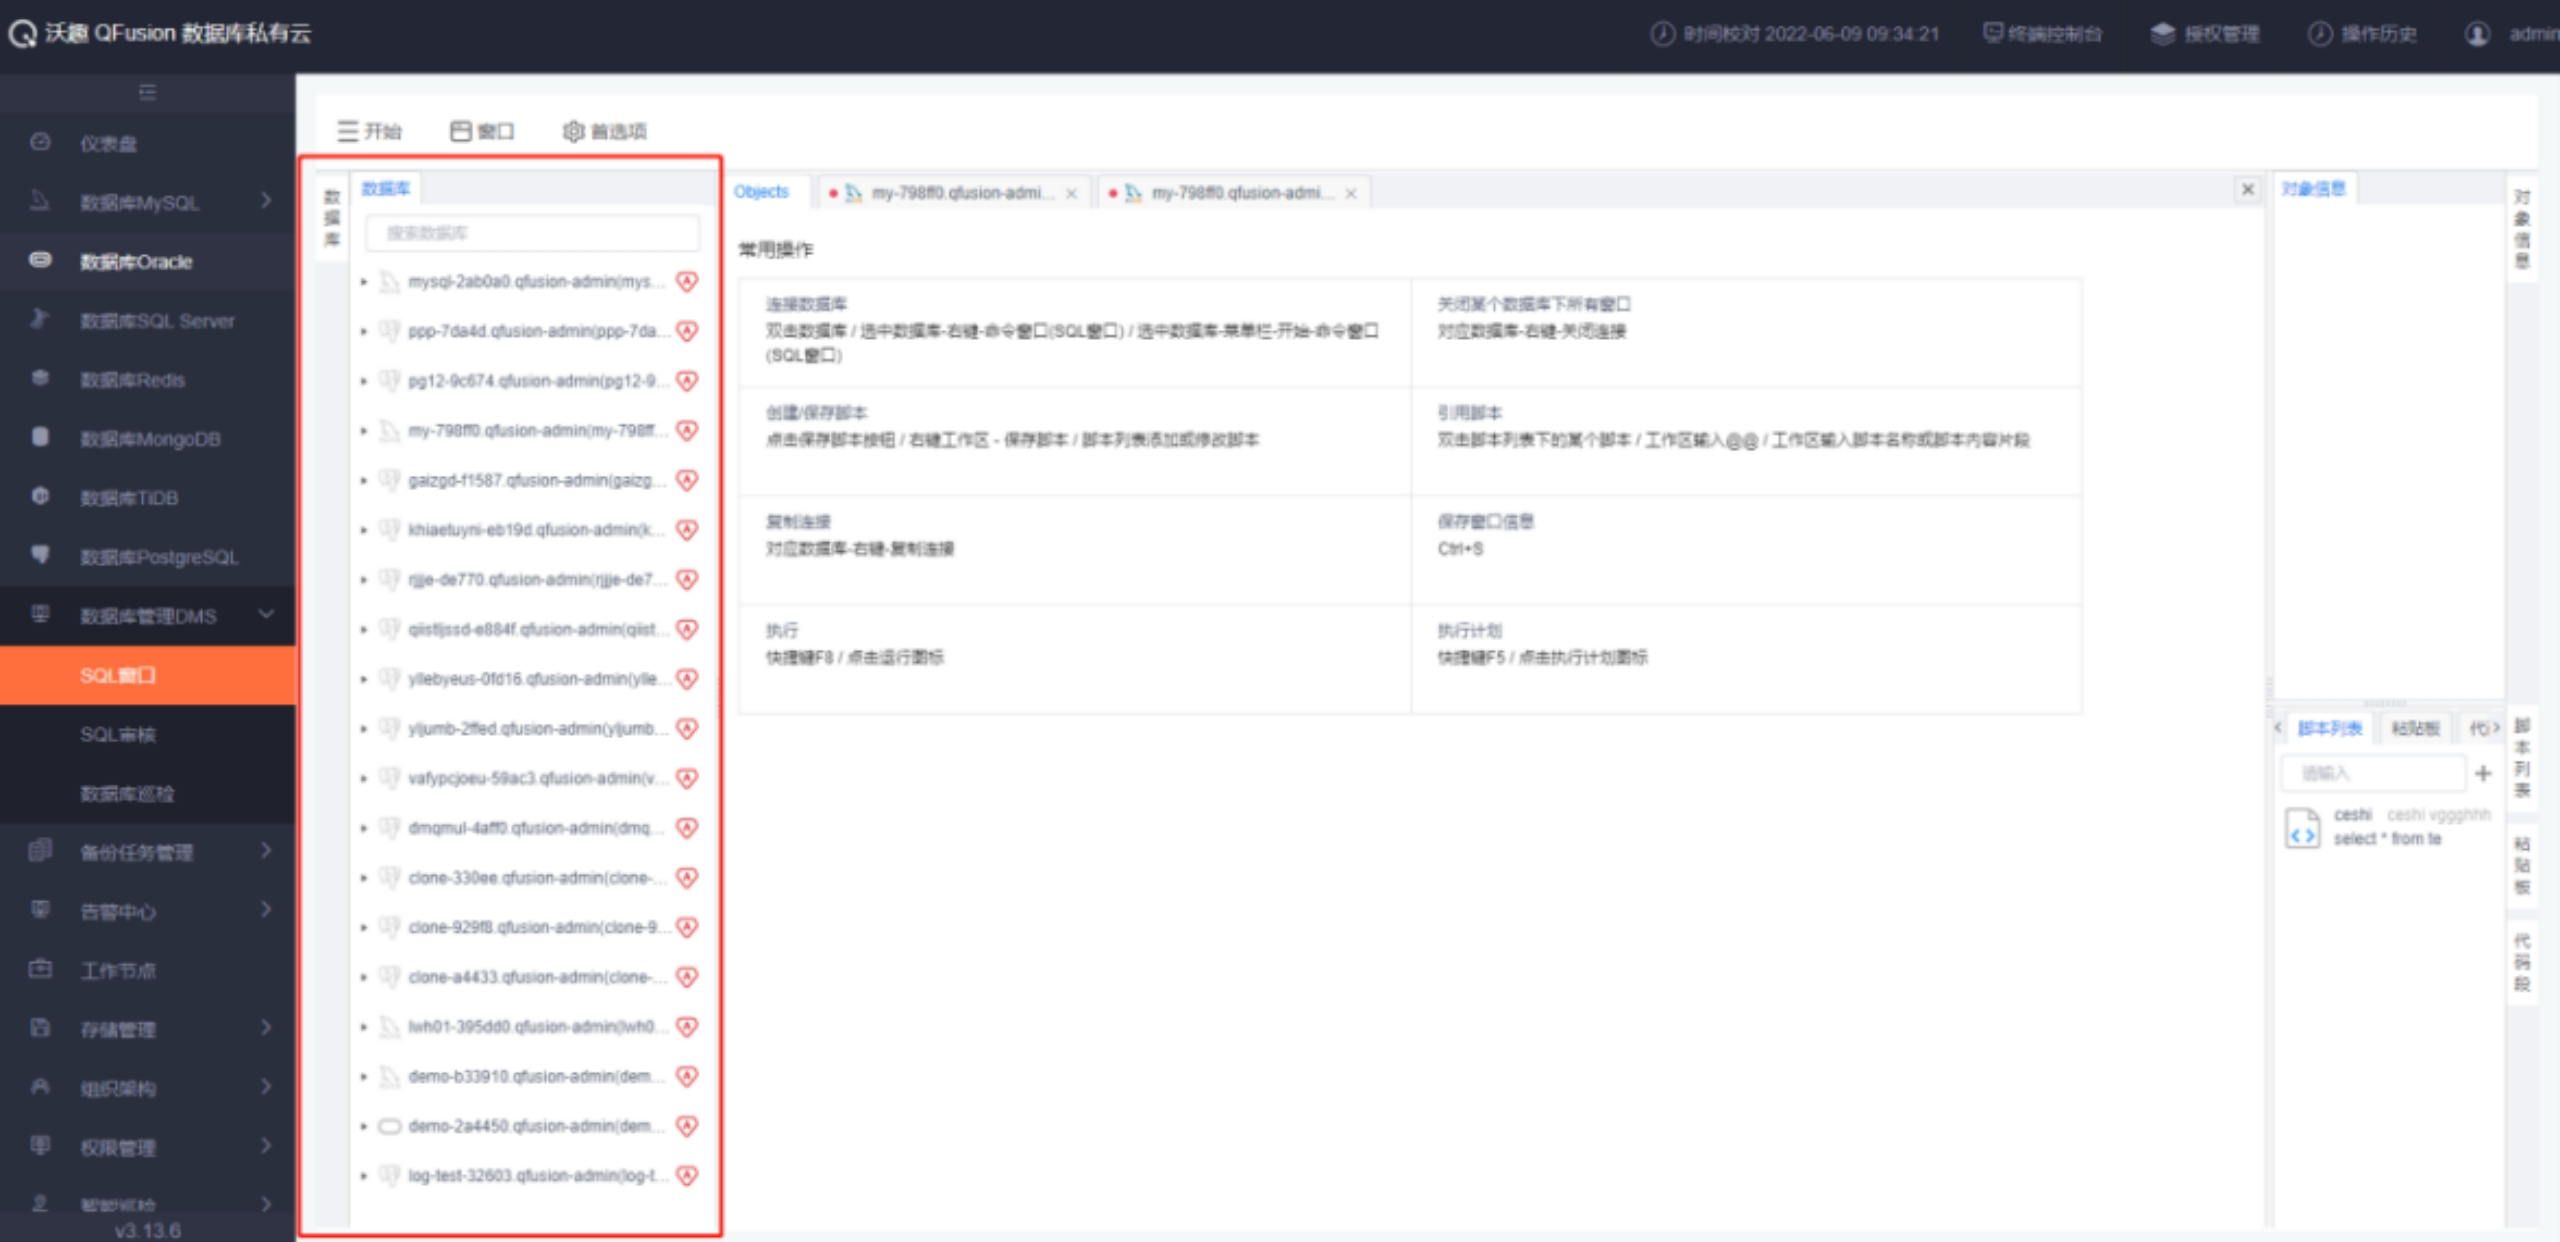Select my-798ff0.qfusion-admin in the database tree

coord(536,431)
